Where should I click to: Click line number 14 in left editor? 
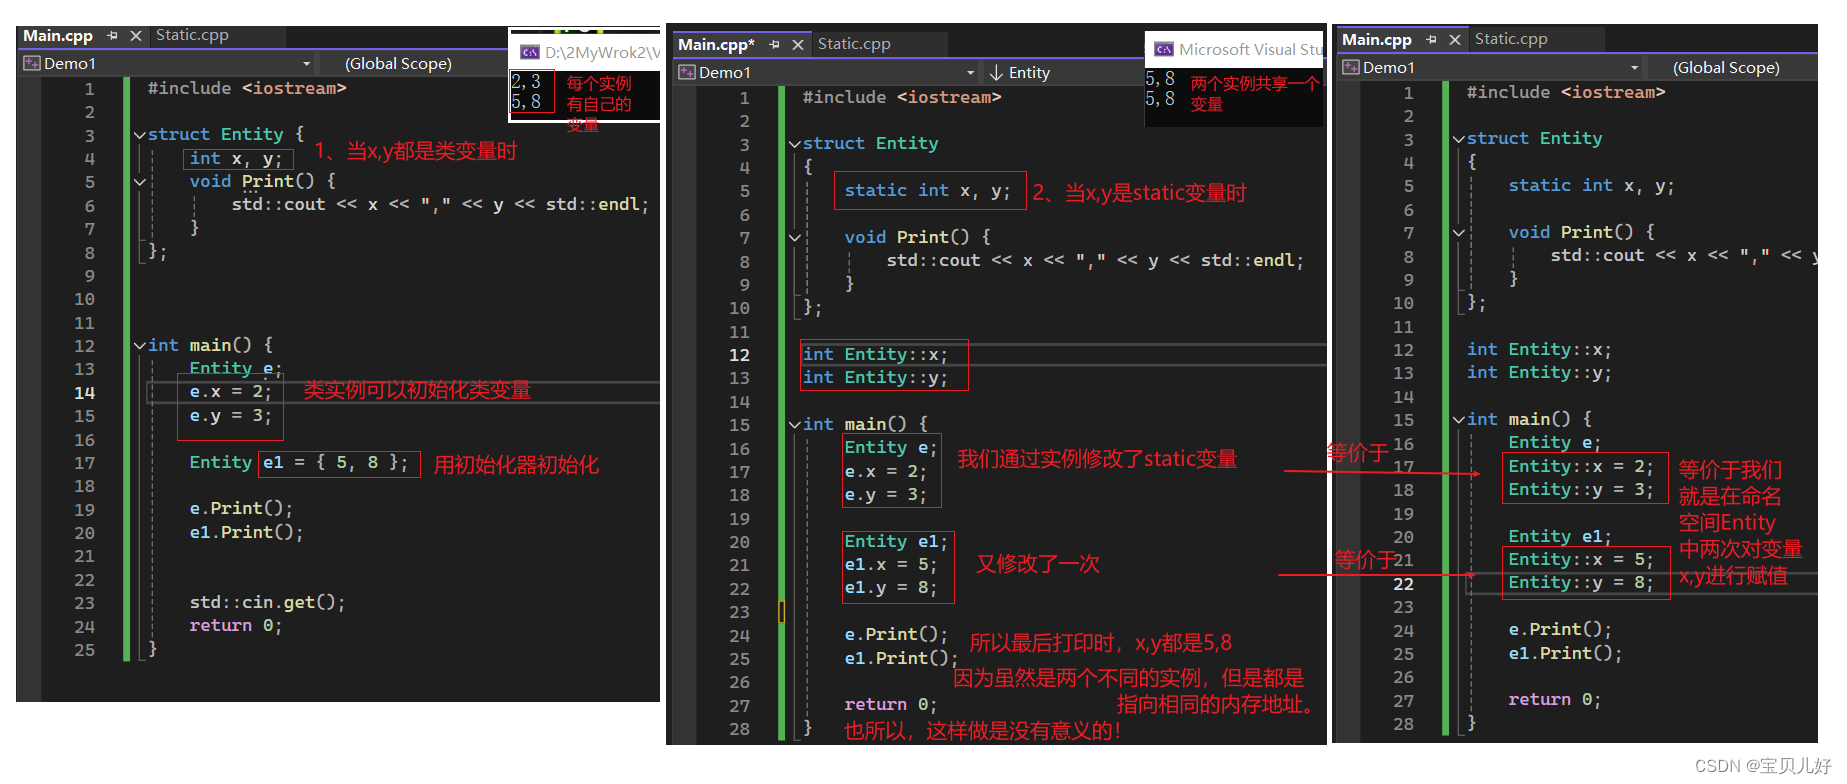(x=85, y=393)
